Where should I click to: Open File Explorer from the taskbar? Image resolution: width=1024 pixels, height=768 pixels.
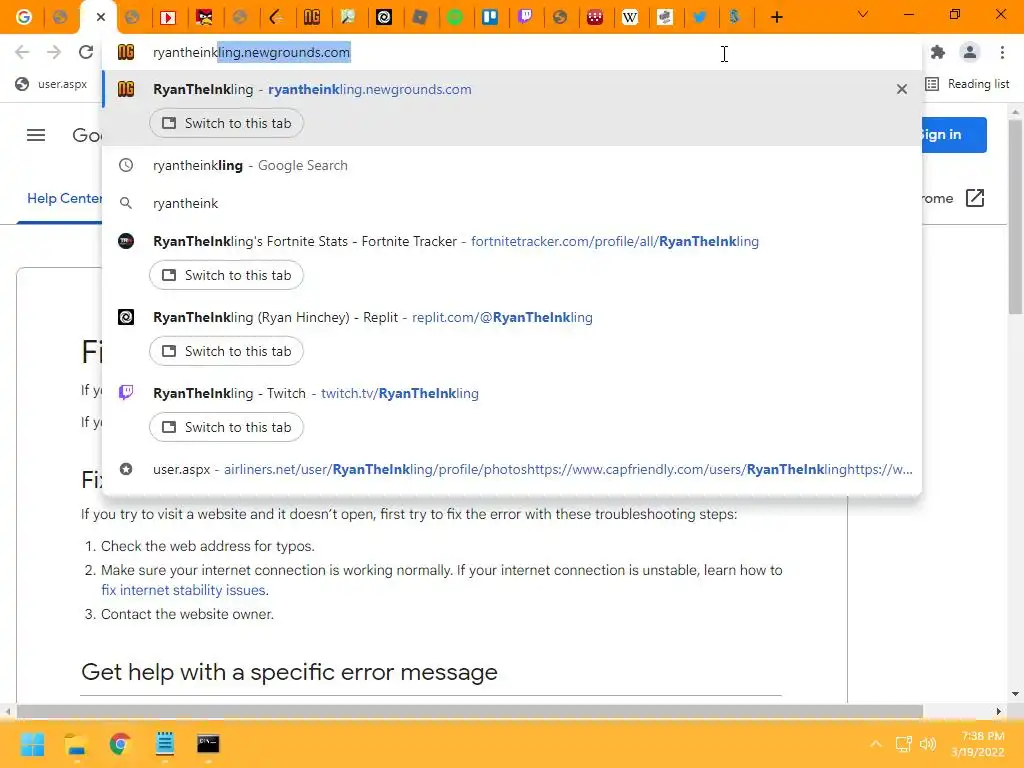coord(76,743)
